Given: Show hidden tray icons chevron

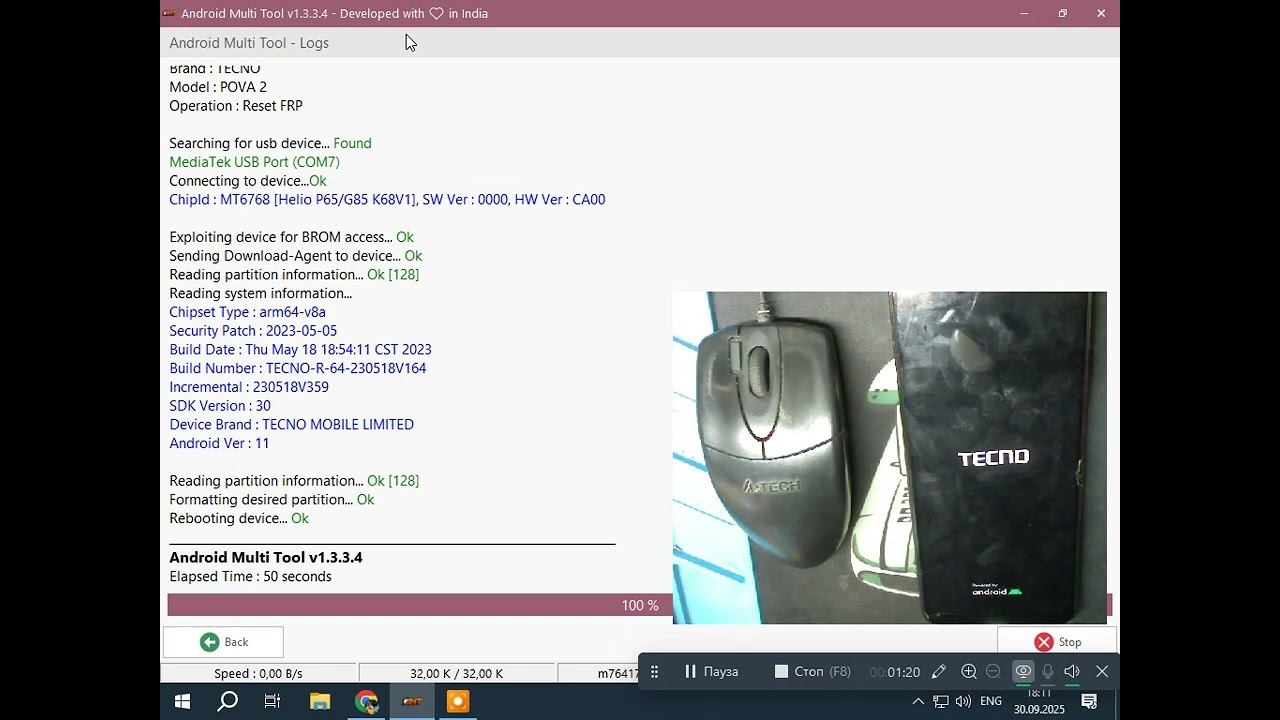Looking at the screenshot, I should (x=918, y=702).
